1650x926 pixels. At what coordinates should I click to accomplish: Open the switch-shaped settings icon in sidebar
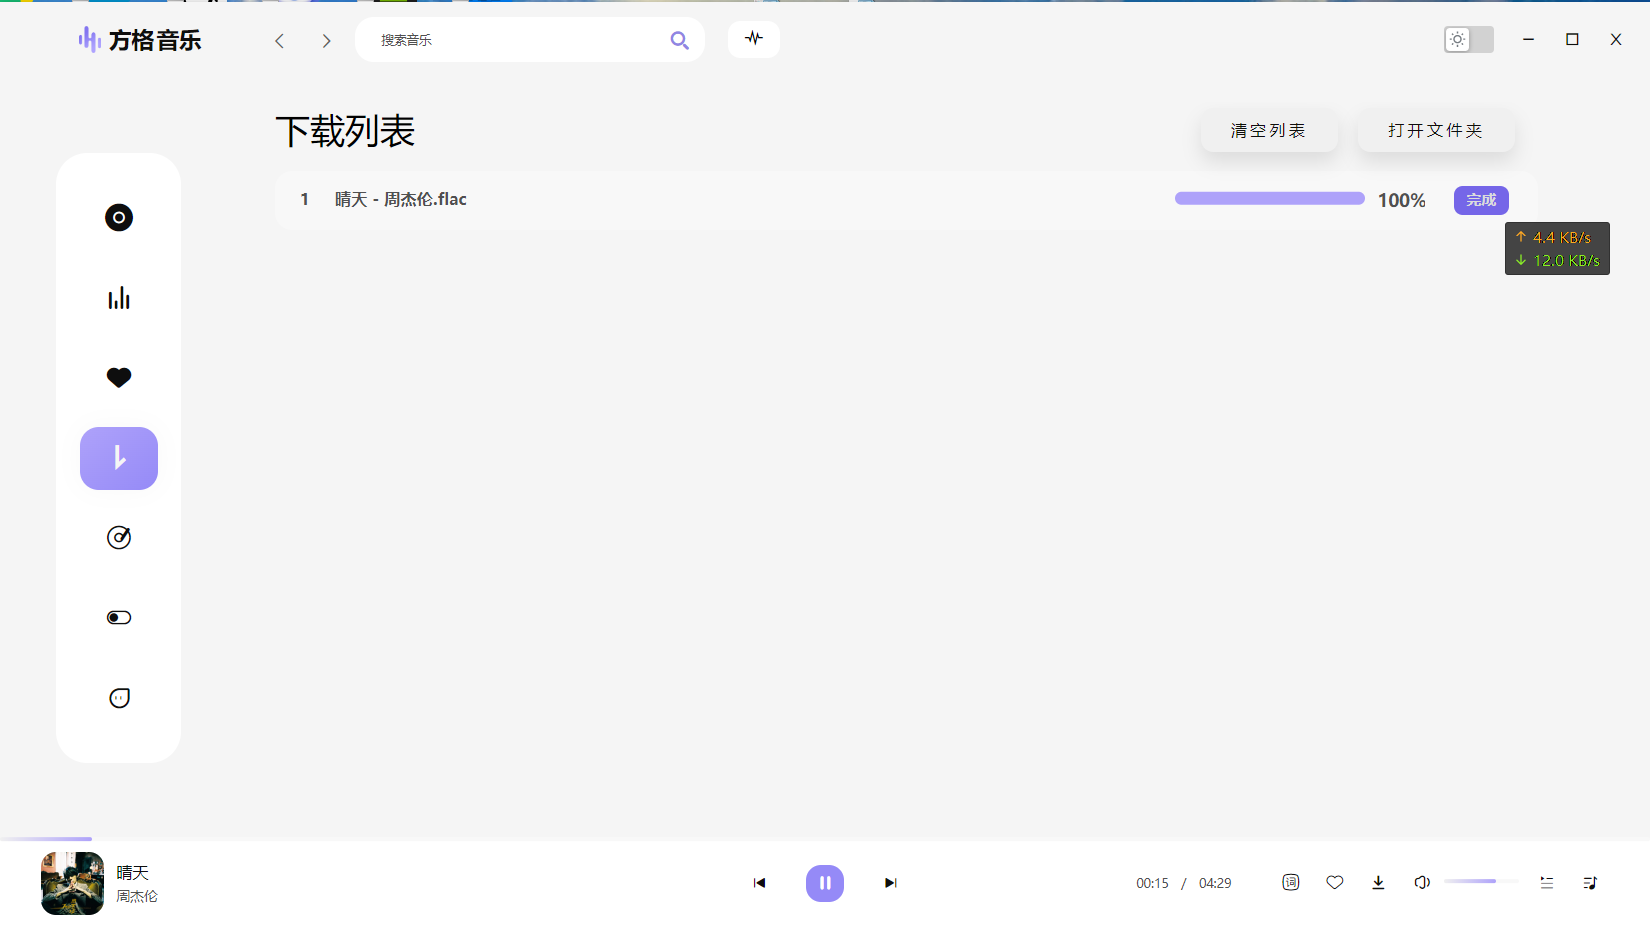point(119,618)
